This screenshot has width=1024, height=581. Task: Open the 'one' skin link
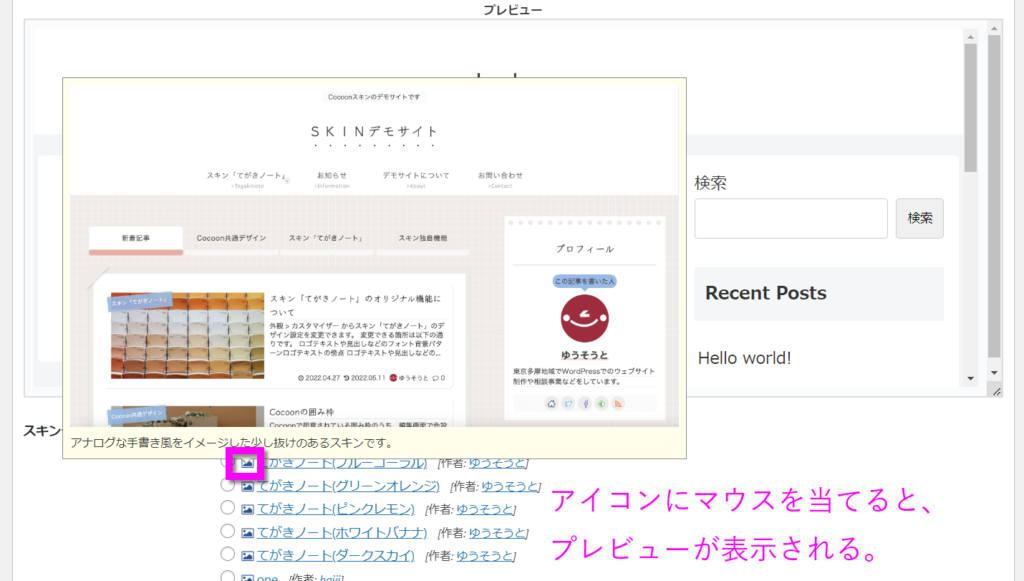tap(267, 577)
